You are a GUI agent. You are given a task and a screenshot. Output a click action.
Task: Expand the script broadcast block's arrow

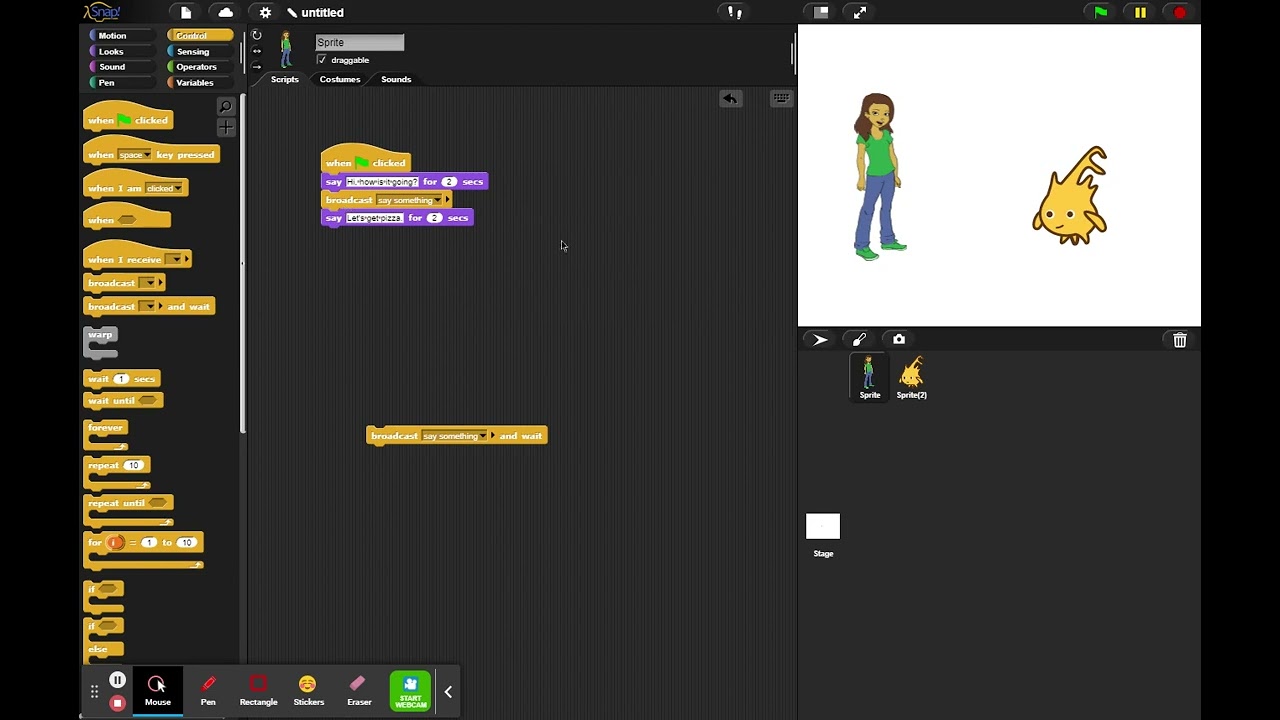tap(448, 200)
